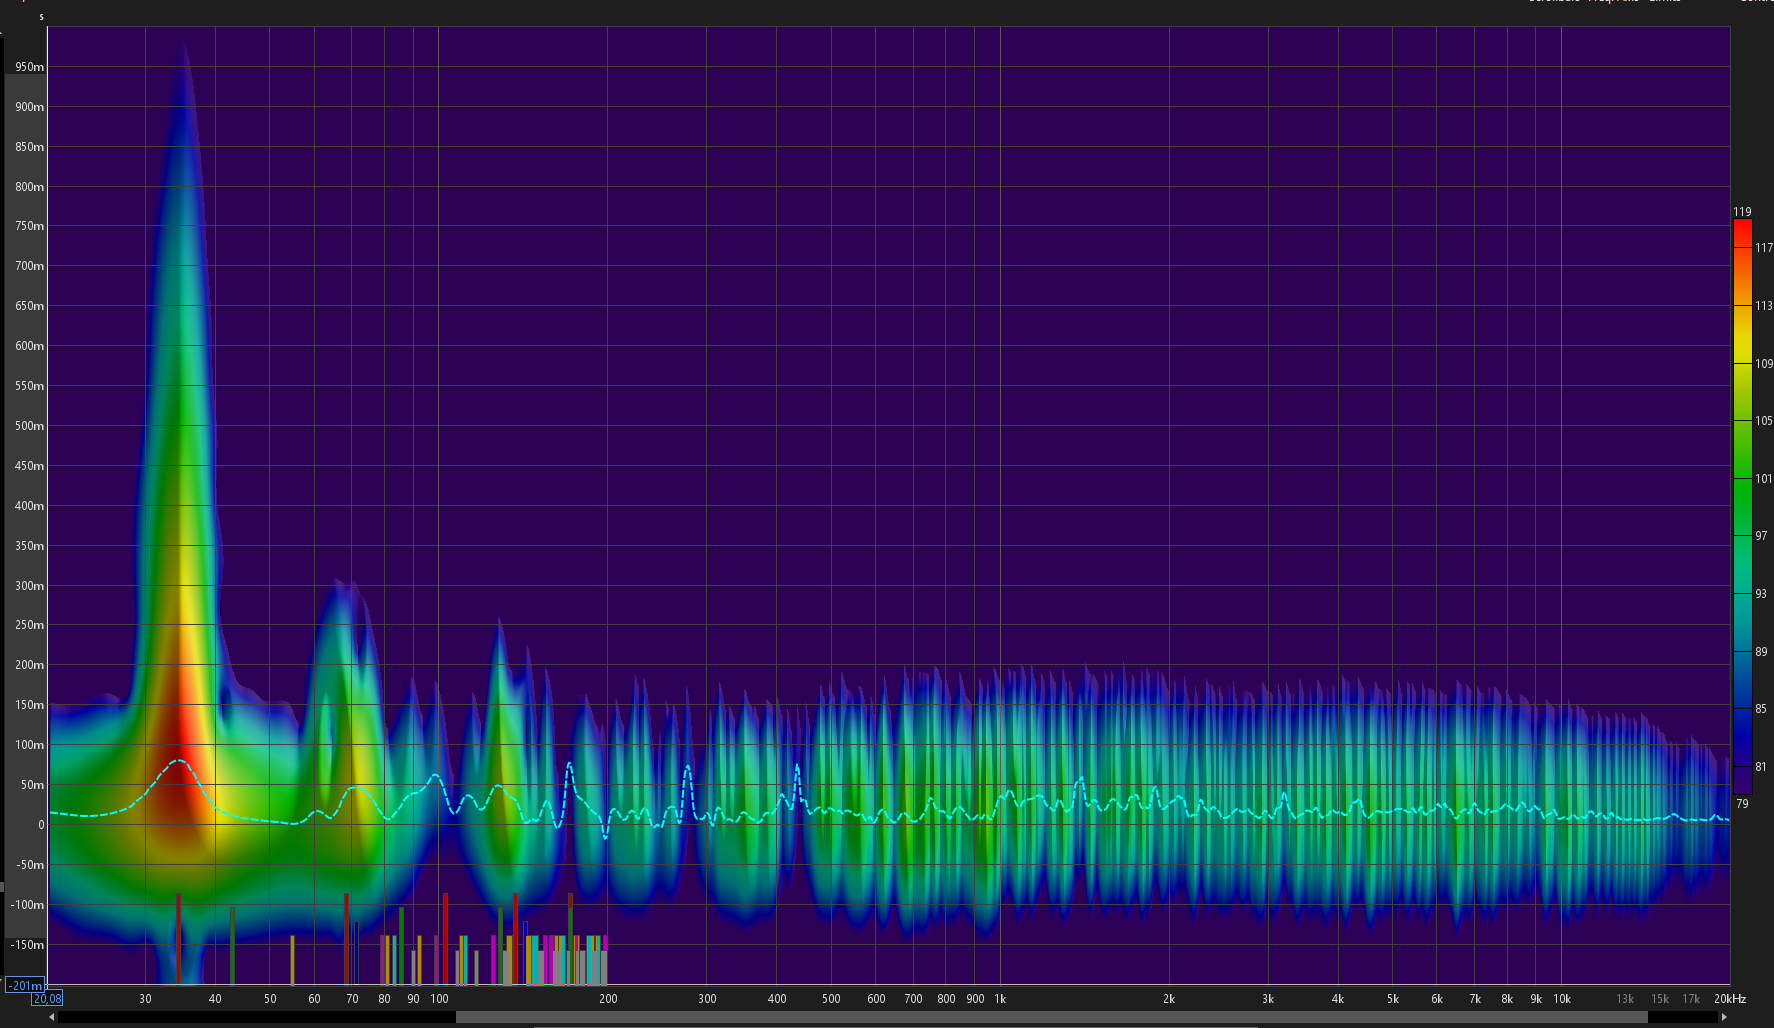Screen dimensions: 1774x1028
Task: Click the 5k label on frequency axis
Action: click(x=1393, y=999)
